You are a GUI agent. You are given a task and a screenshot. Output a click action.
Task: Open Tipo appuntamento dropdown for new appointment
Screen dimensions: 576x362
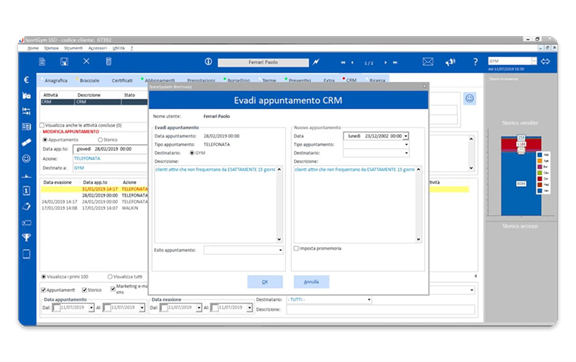[406, 145]
